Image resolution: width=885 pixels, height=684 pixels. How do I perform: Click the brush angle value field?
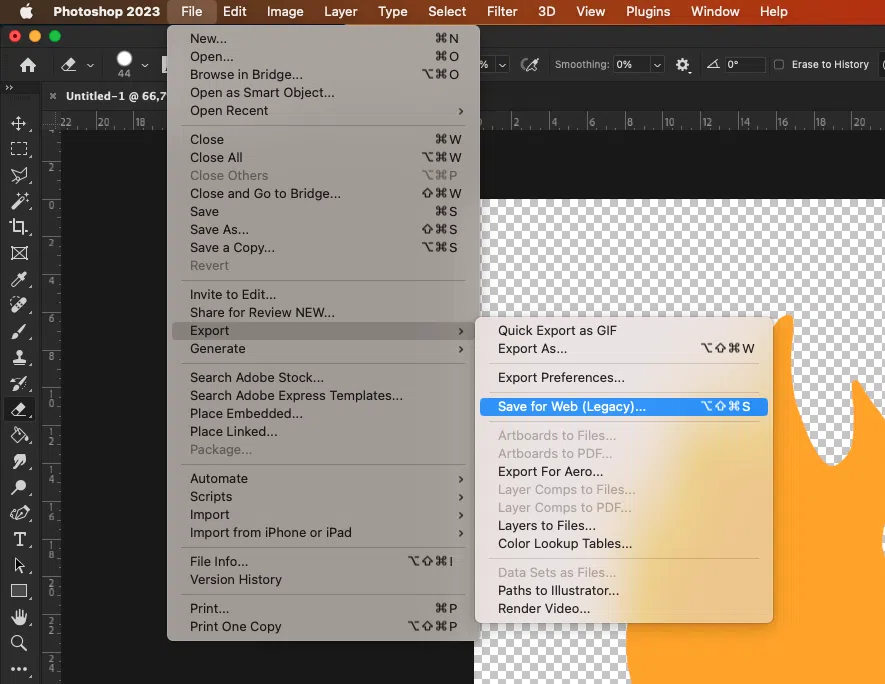(x=744, y=65)
